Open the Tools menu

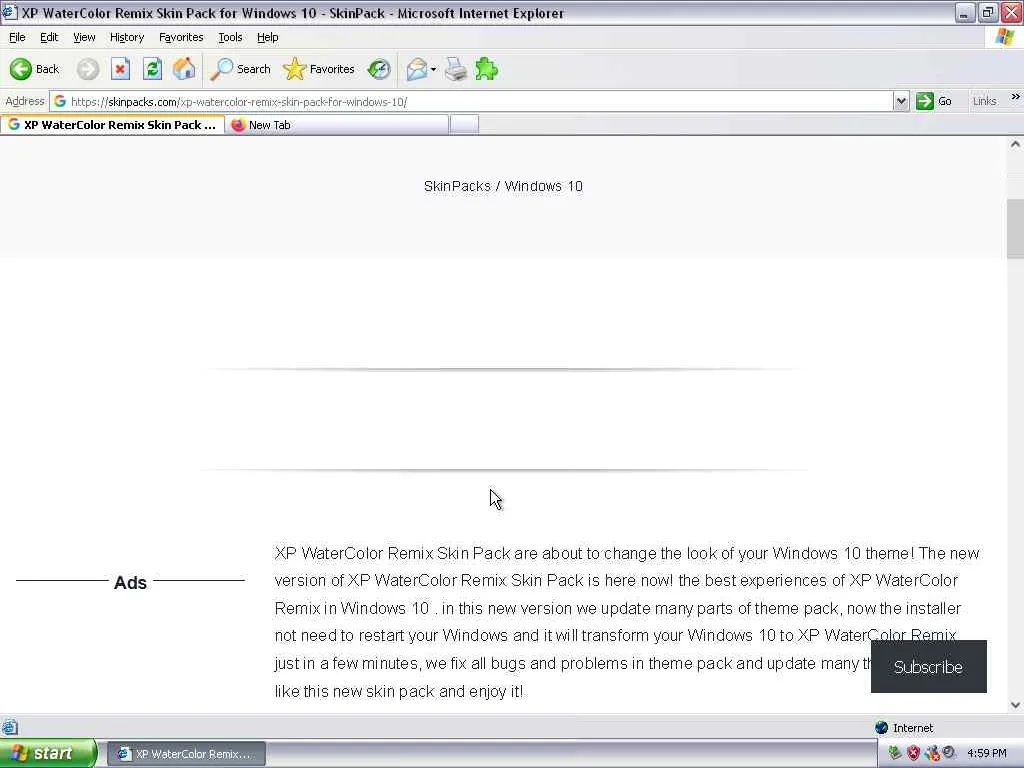(x=230, y=37)
